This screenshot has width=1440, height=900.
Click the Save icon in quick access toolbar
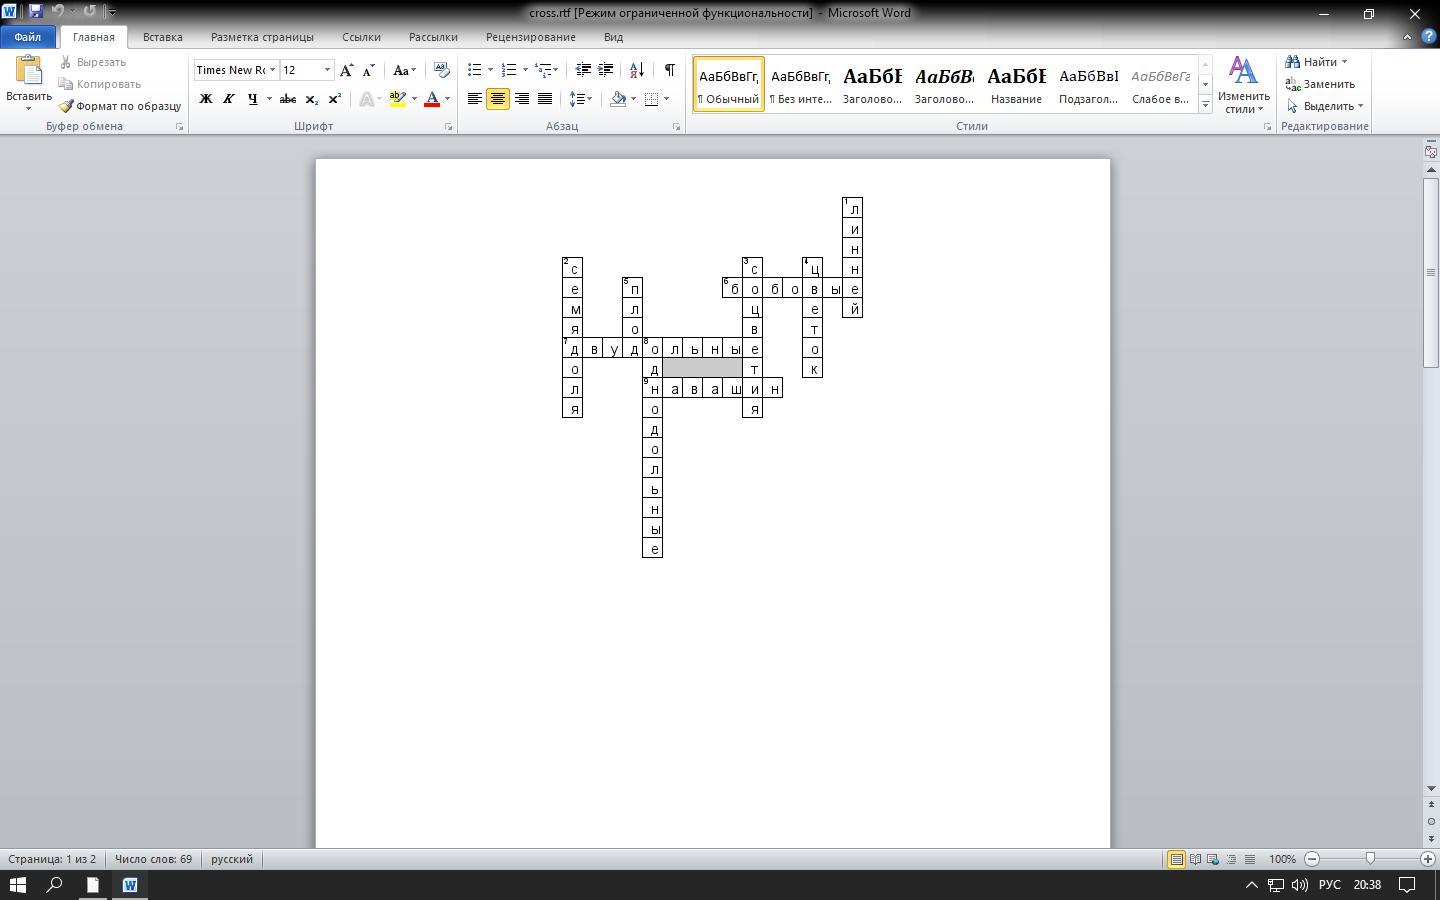point(36,12)
